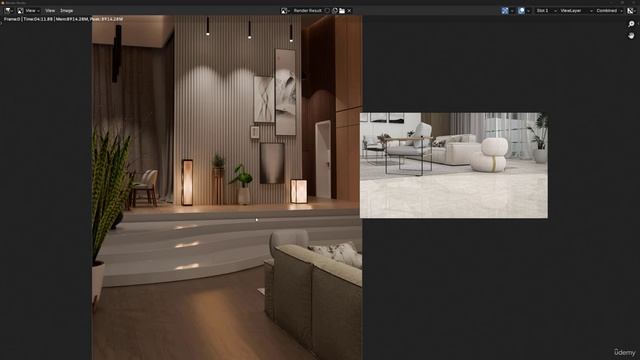The image size is (640, 360).
Task: Click the bright living room reference image
Action: point(454,165)
